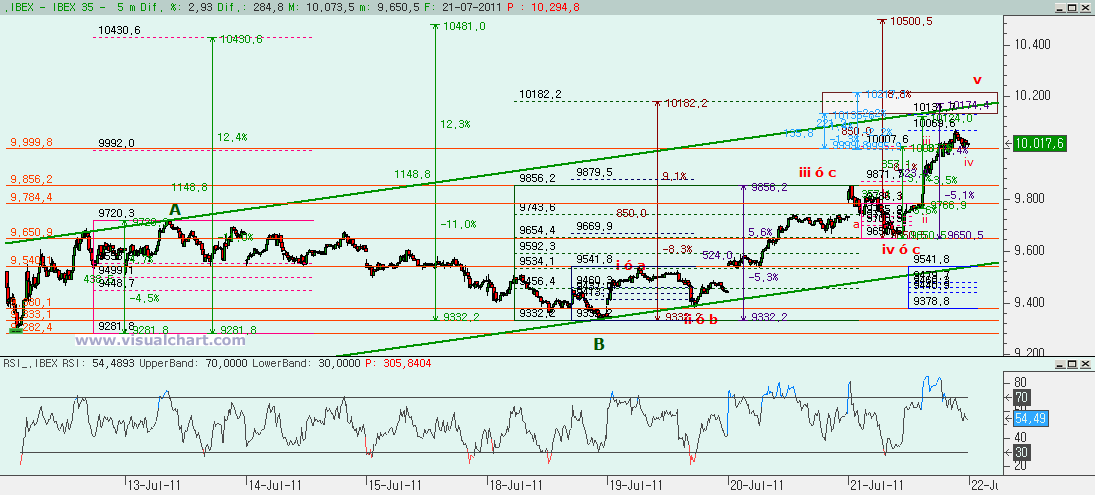The image size is (1095, 495).
Task: Select the 9378,8 level label
Action: [x=932, y=302]
